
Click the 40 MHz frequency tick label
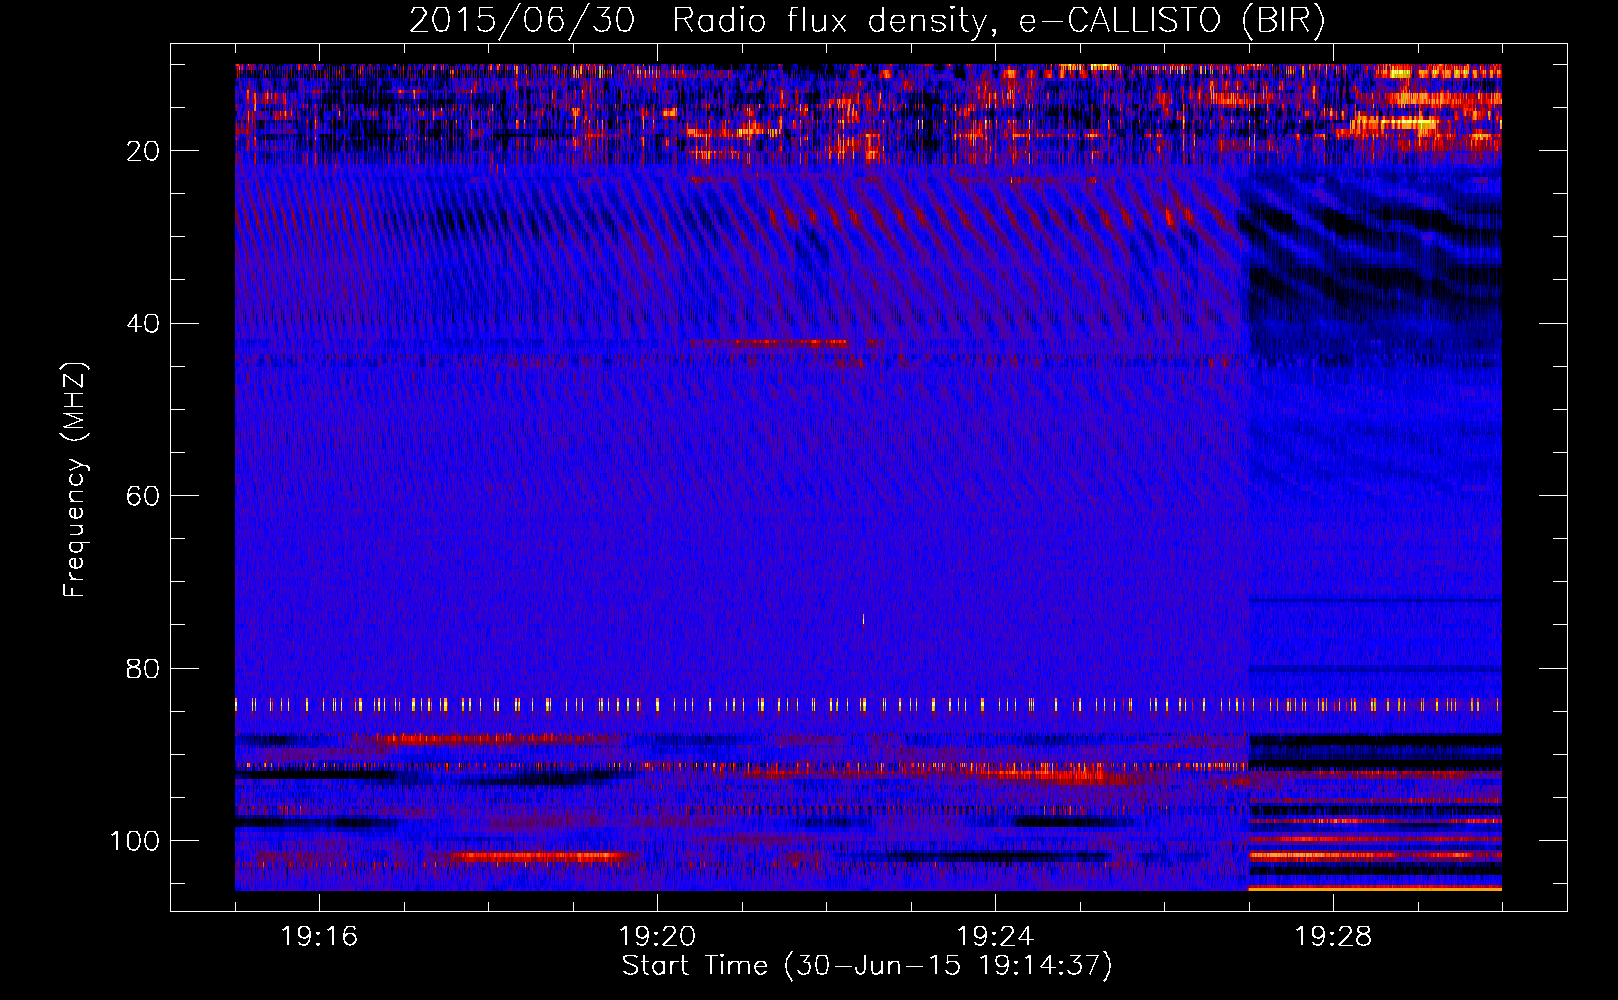[144, 324]
